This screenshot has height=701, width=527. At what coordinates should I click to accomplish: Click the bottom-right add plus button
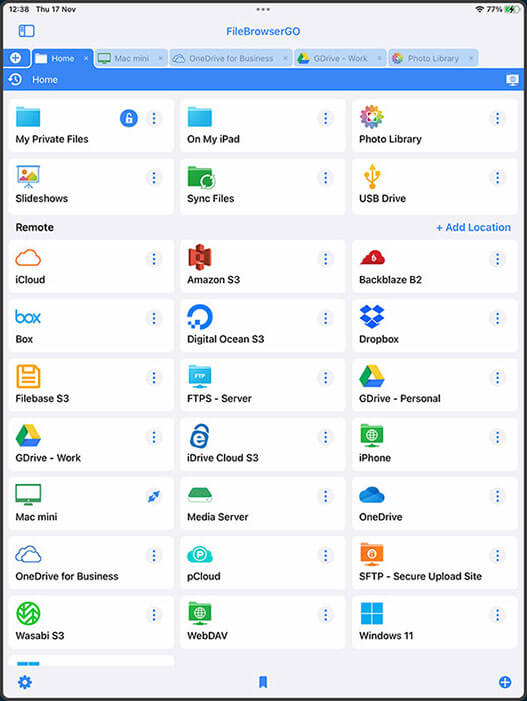click(x=505, y=682)
